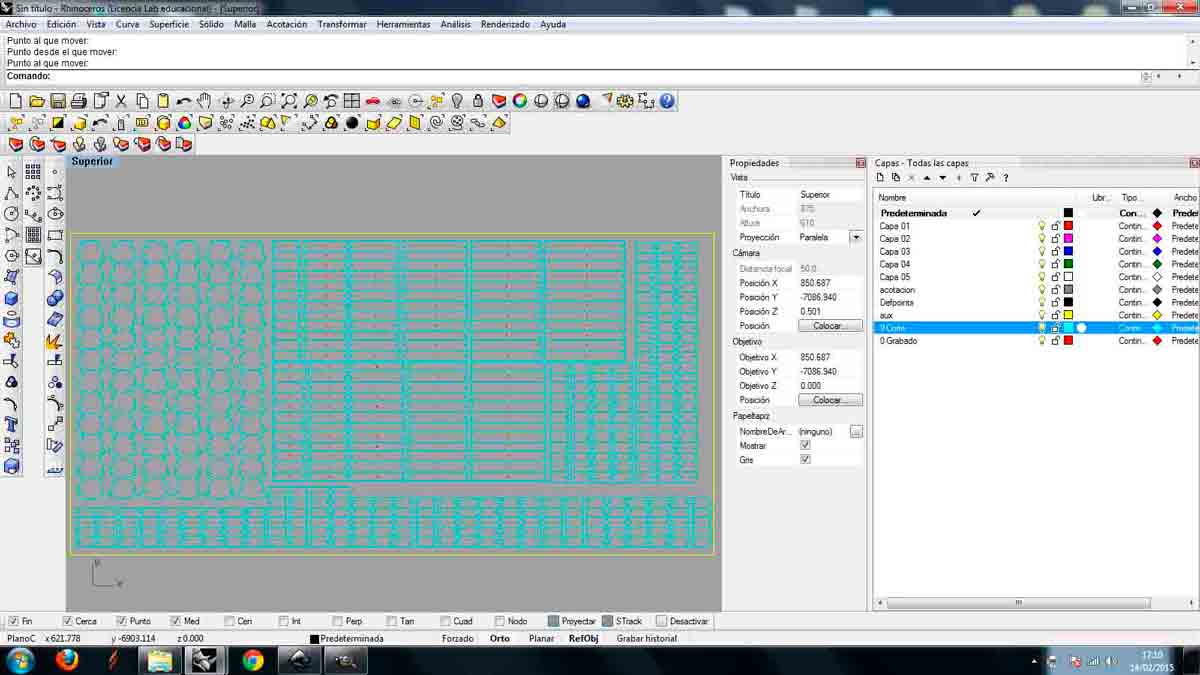Image resolution: width=1200 pixels, height=675 pixels.
Task: Toggle Planar mode in status bar
Action: click(x=541, y=638)
